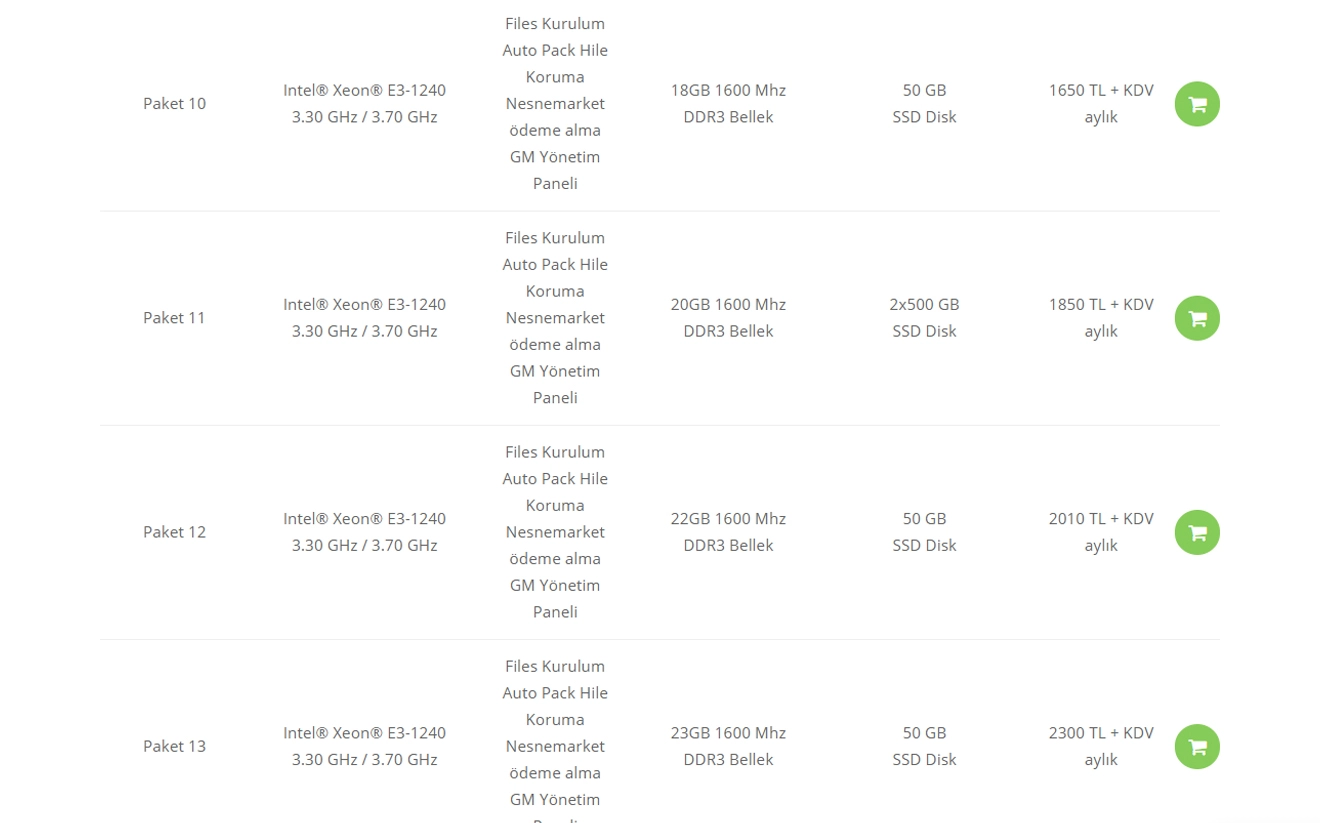Click the 22GB 1600 Mhz DDR3 Bellek text
1320x823 pixels.
coord(728,531)
